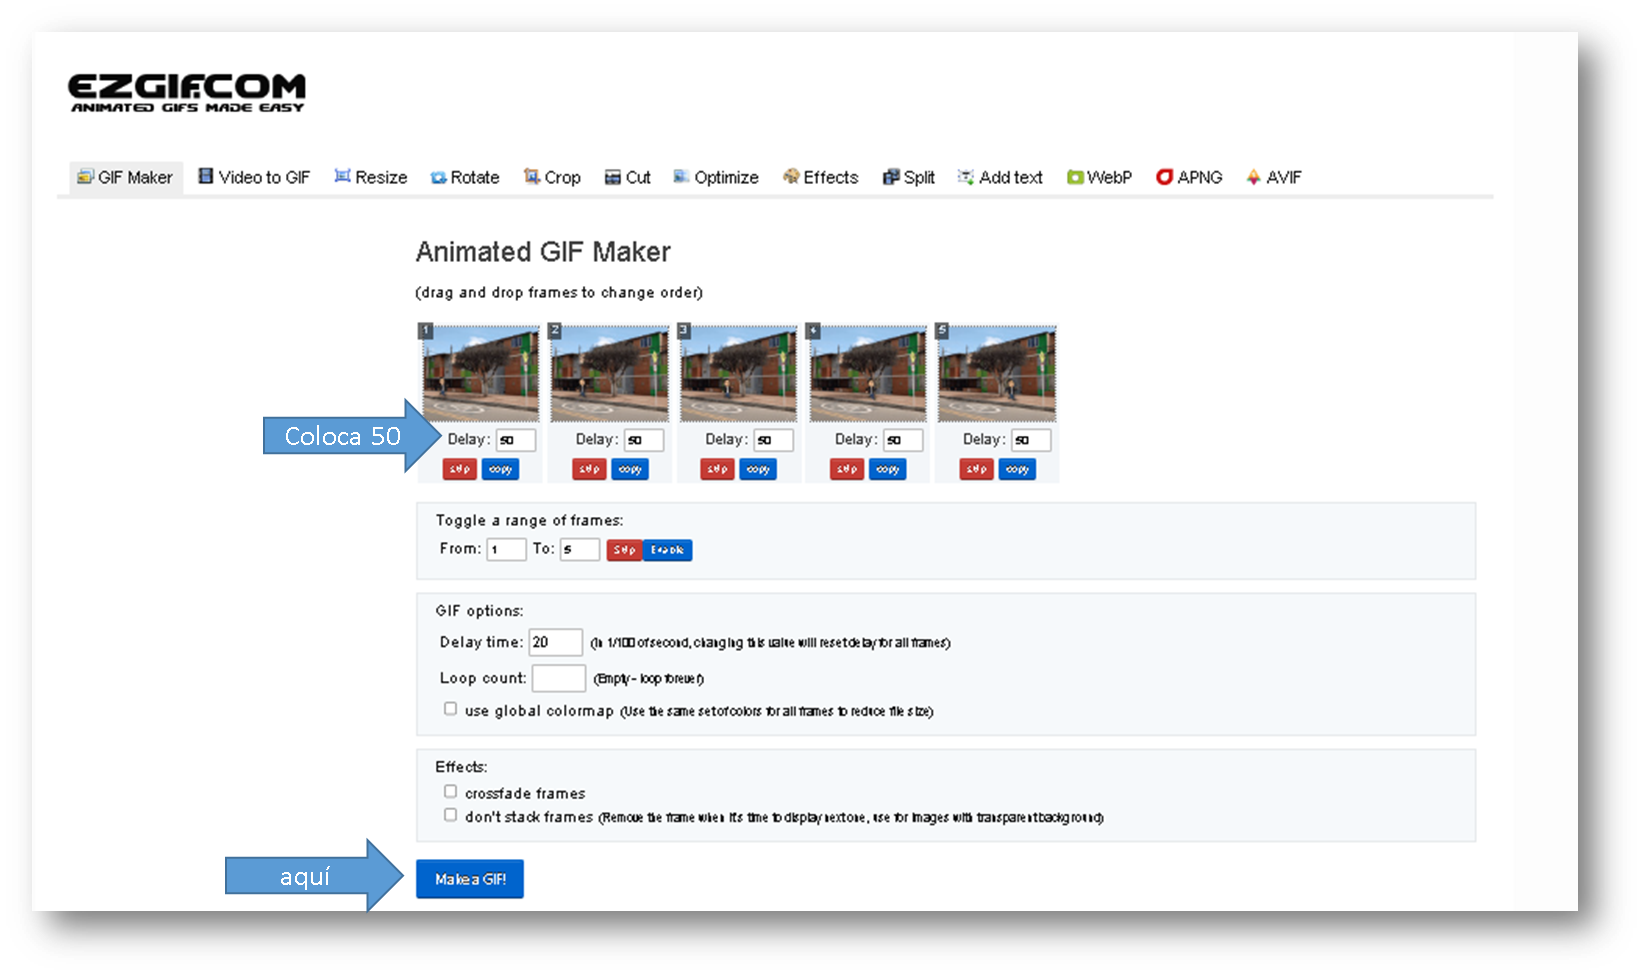The width and height of the screenshot is (1643, 976).
Task: Open the Optimize tool
Action: 716,177
